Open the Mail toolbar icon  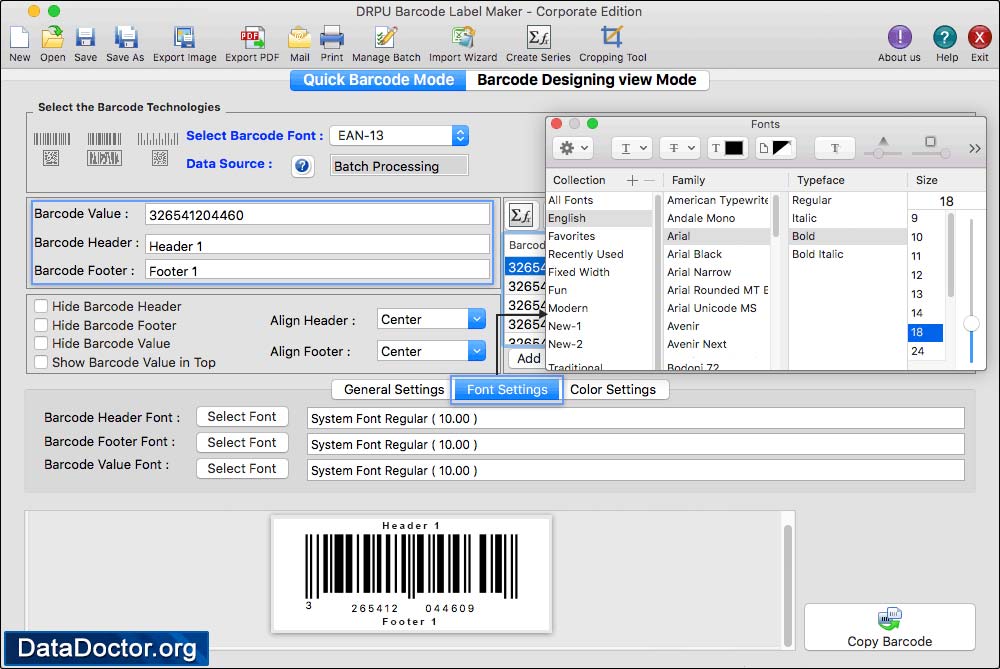(300, 38)
